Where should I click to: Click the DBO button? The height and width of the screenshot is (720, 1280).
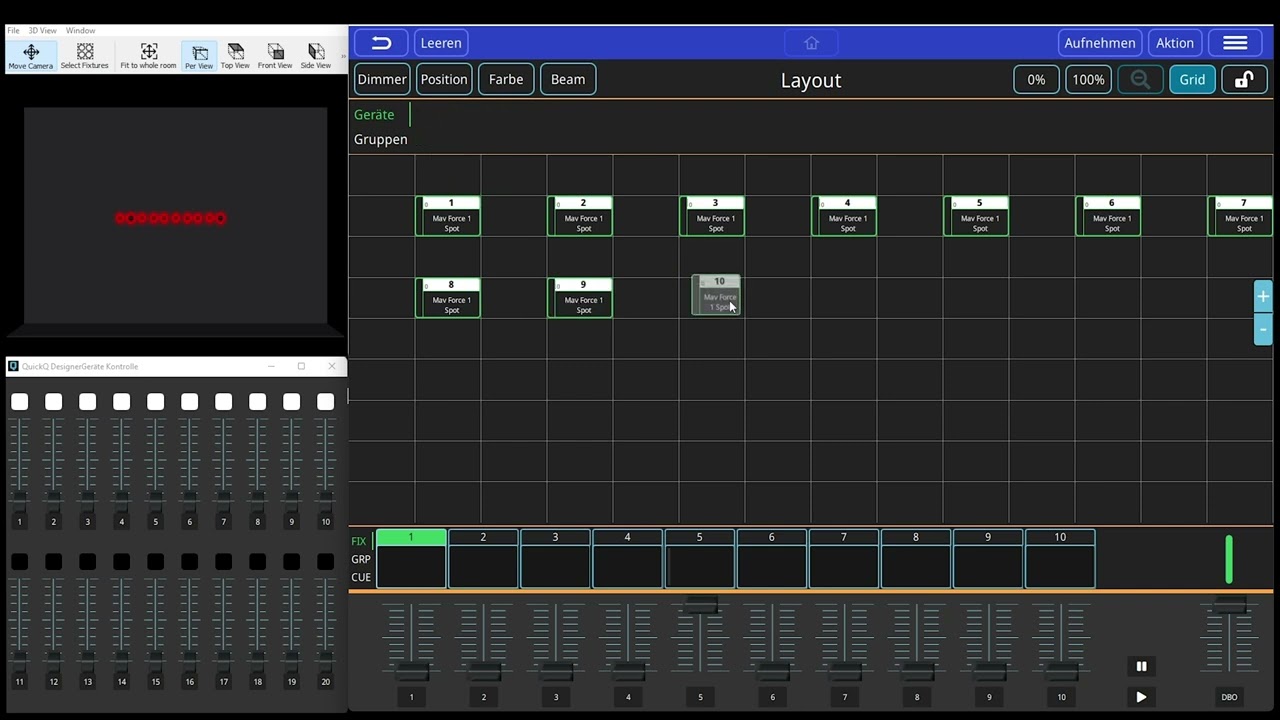pyautogui.click(x=1229, y=697)
